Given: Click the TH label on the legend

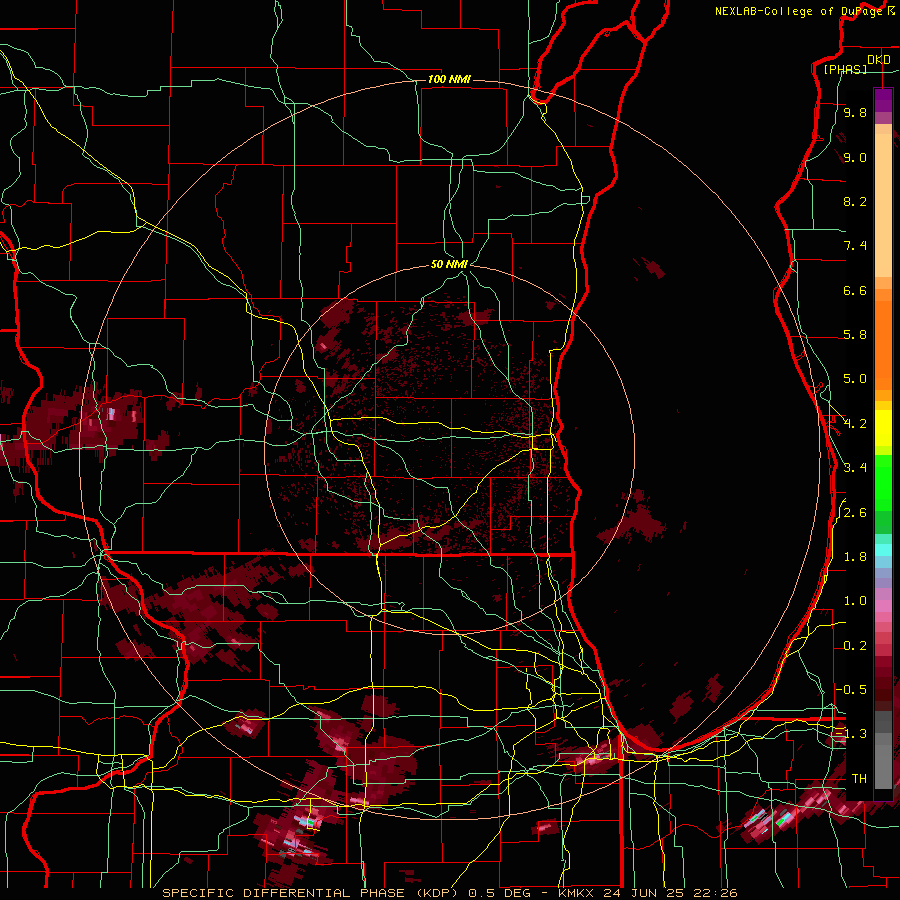Looking at the screenshot, I should point(859,778).
